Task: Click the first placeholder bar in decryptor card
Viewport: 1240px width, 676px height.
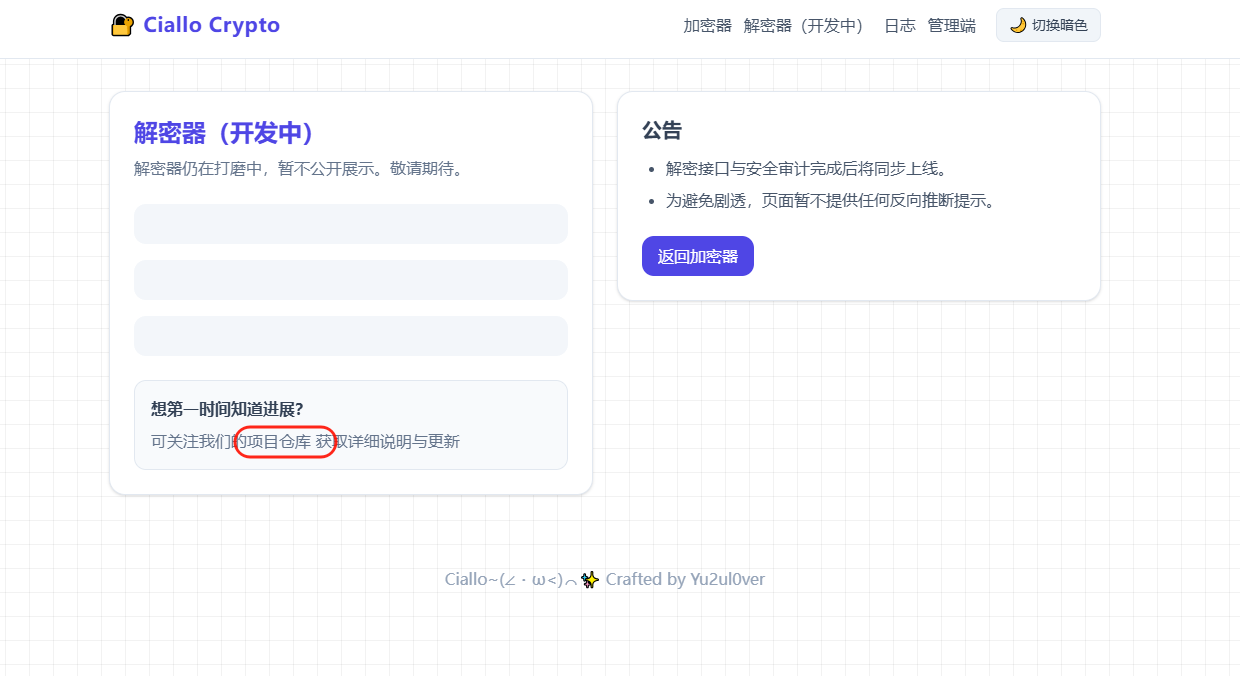Action: [x=350, y=224]
